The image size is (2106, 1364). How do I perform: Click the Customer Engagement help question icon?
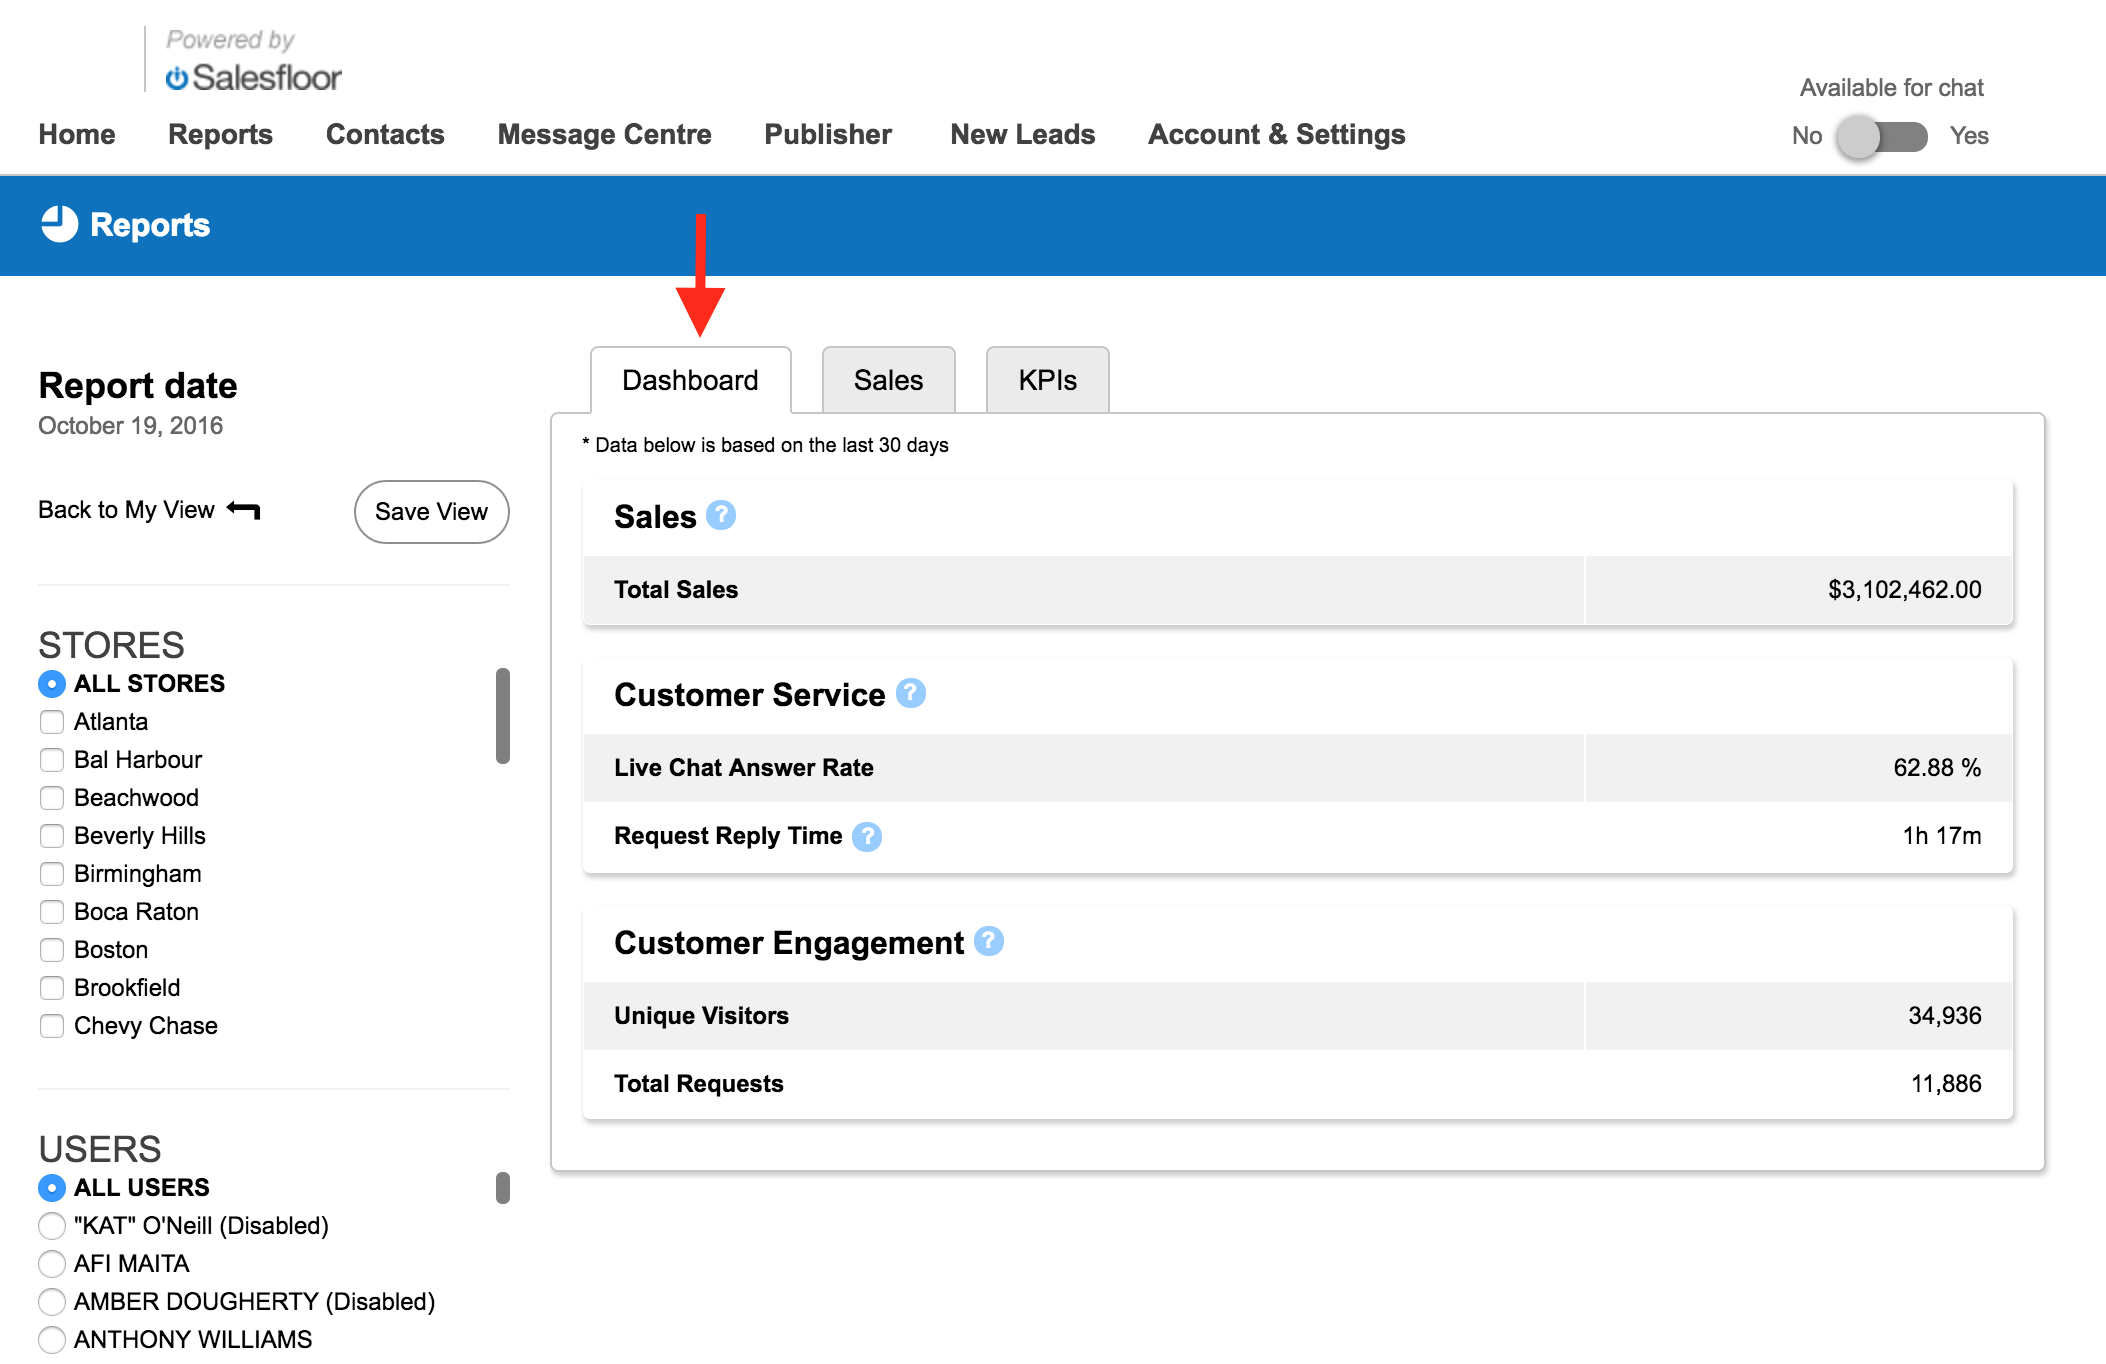(x=988, y=941)
